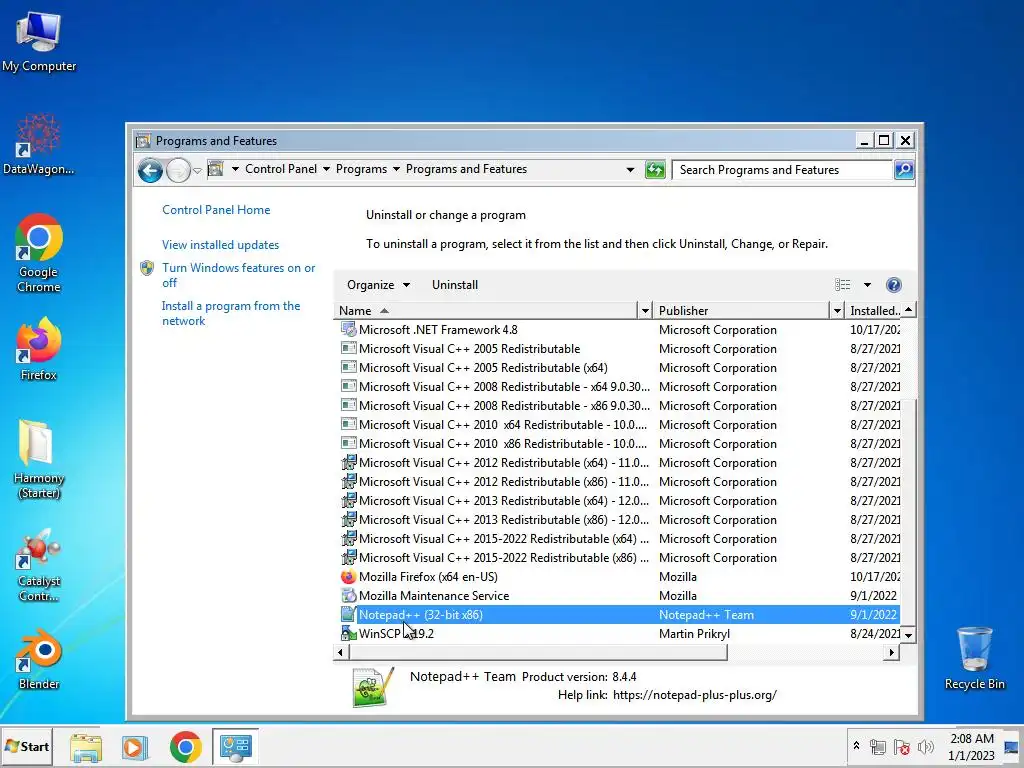Image resolution: width=1024 pixels, height=768 pixels.
Task: Click Install a program from the network
Action: tap(231, 313)
